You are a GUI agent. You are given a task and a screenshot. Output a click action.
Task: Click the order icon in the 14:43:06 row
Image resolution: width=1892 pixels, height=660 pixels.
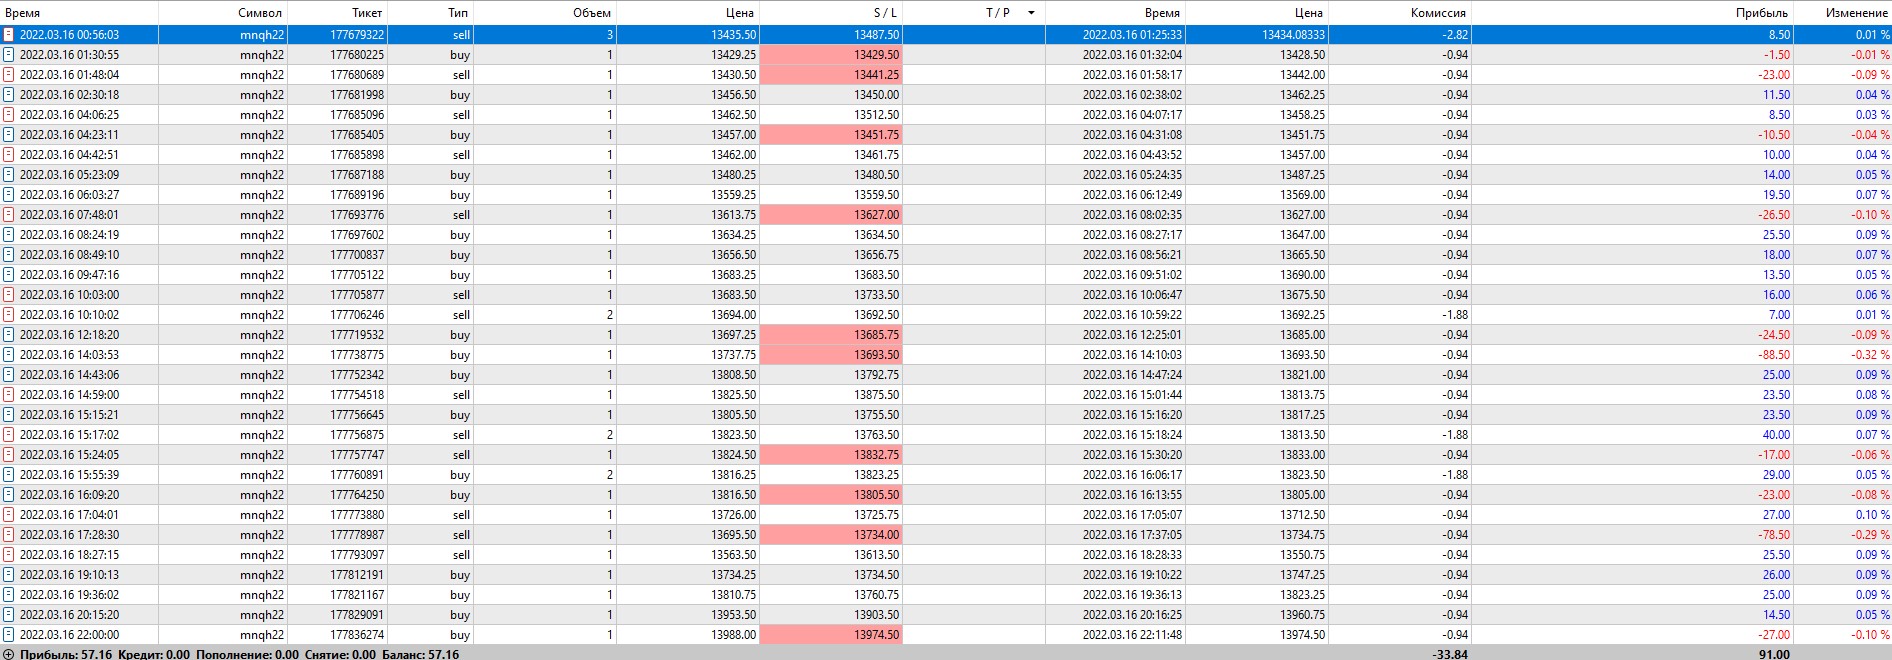click(x=9, y=375)
